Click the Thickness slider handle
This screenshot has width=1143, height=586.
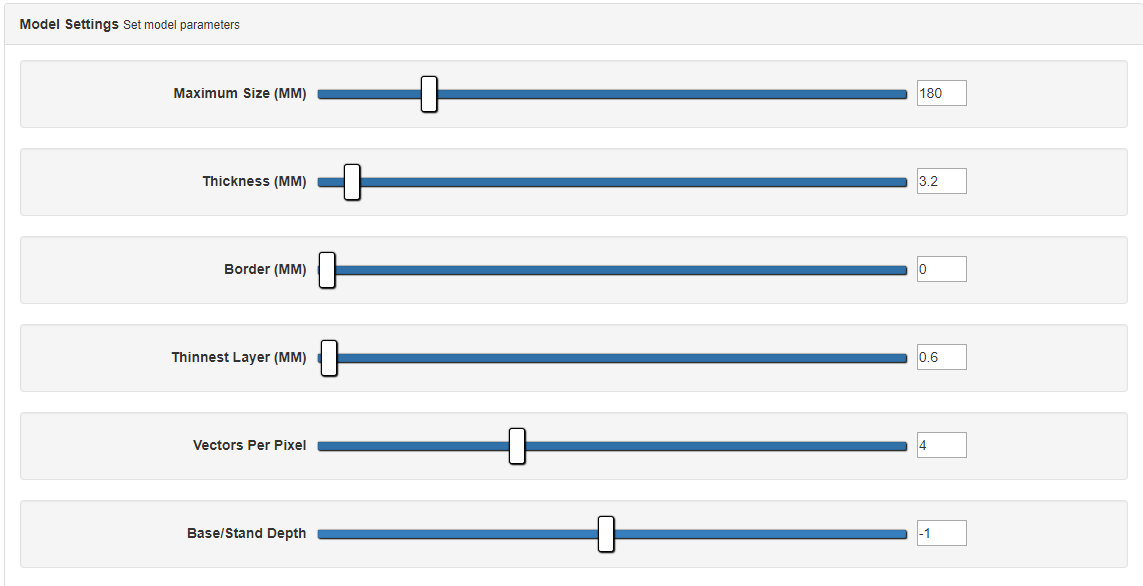pos(352,182)
